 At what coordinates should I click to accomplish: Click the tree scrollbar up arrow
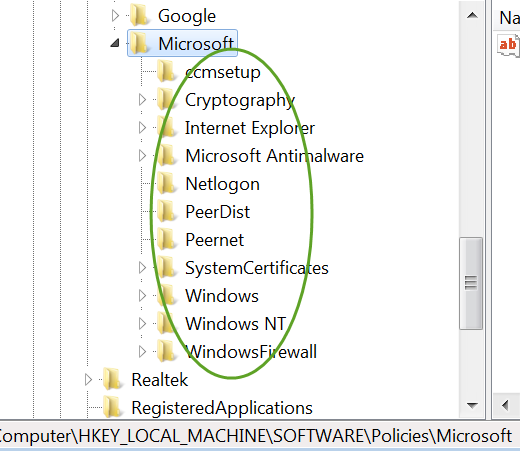tap(472, 15)
